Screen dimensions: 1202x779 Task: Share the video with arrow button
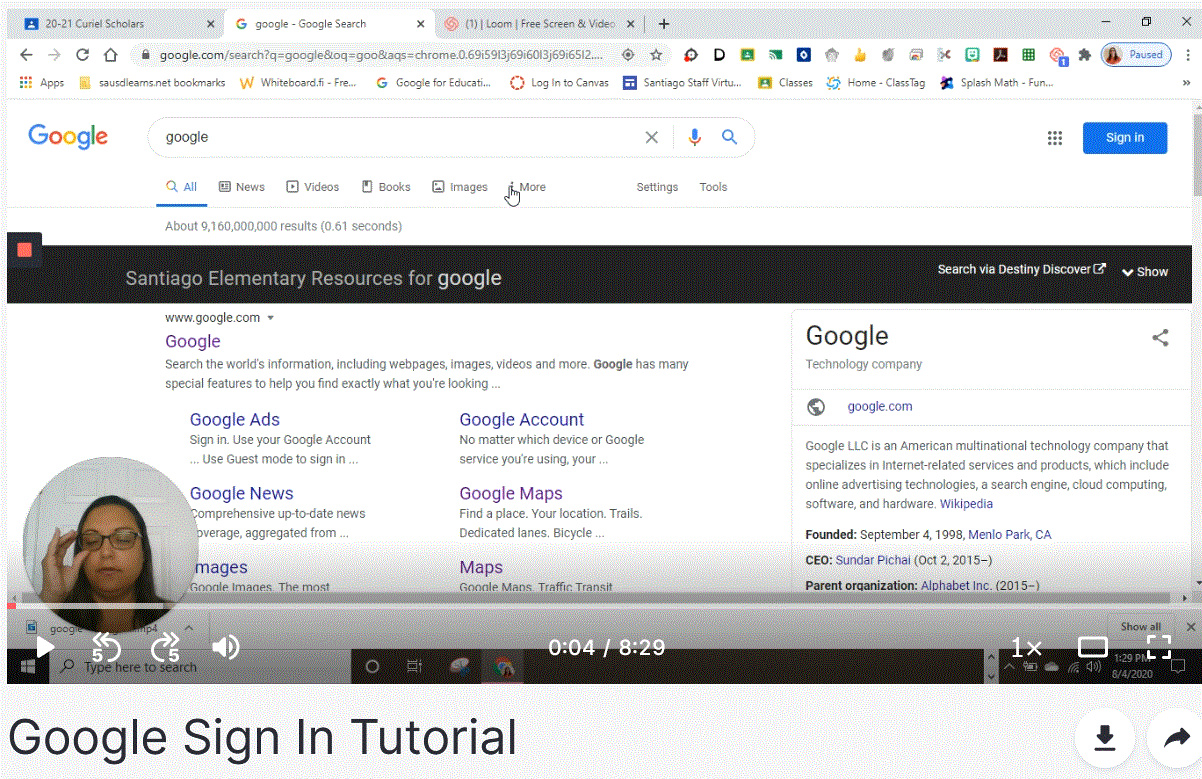pos(1176,738)
